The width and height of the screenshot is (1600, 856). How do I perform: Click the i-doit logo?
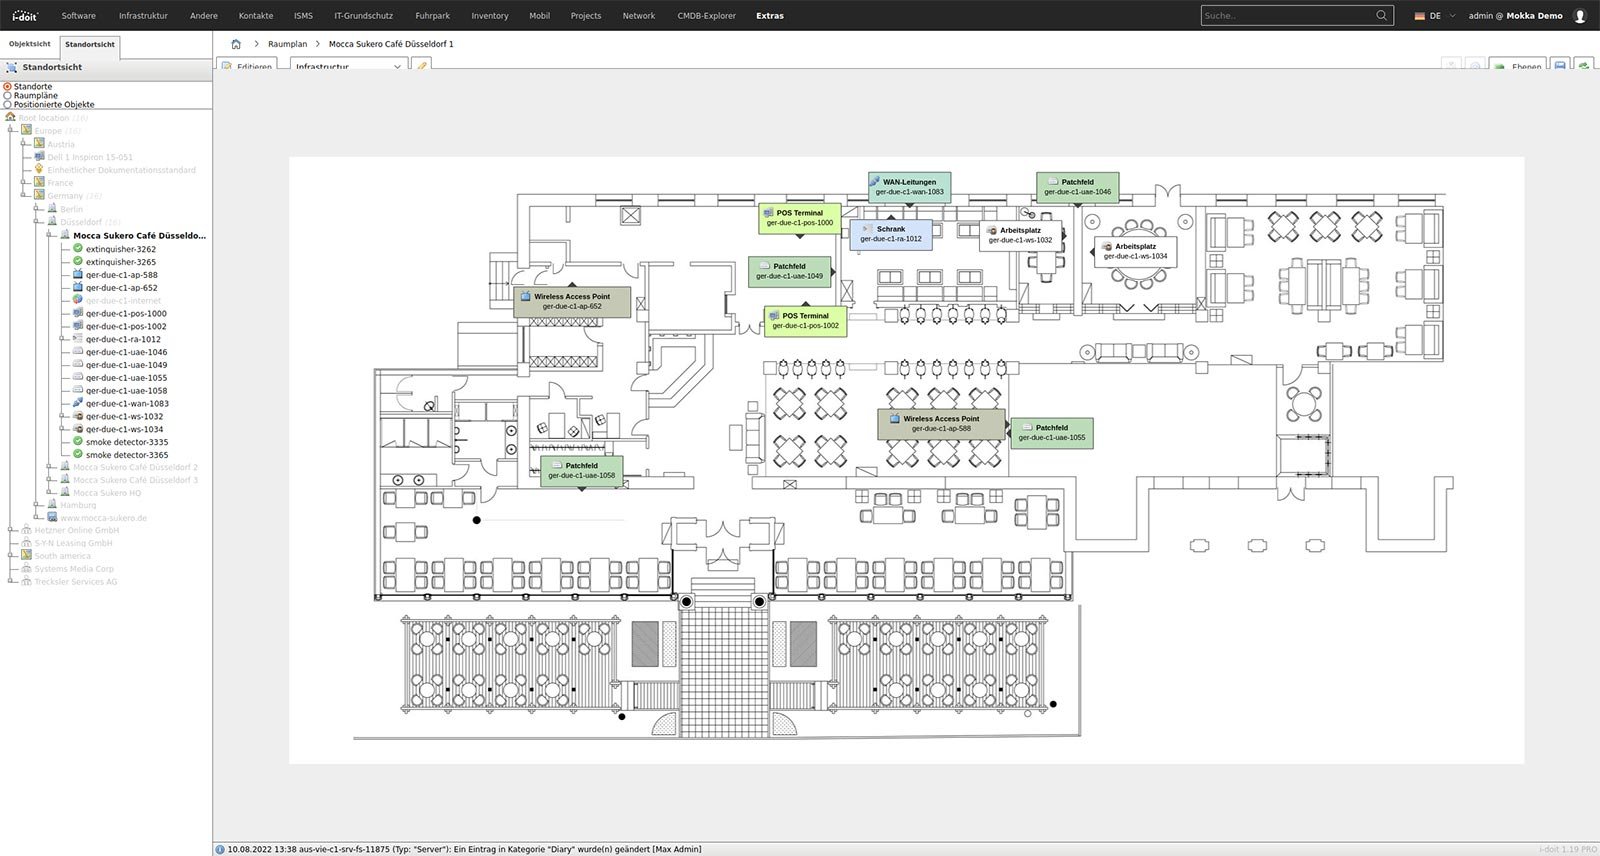(24, 16)
